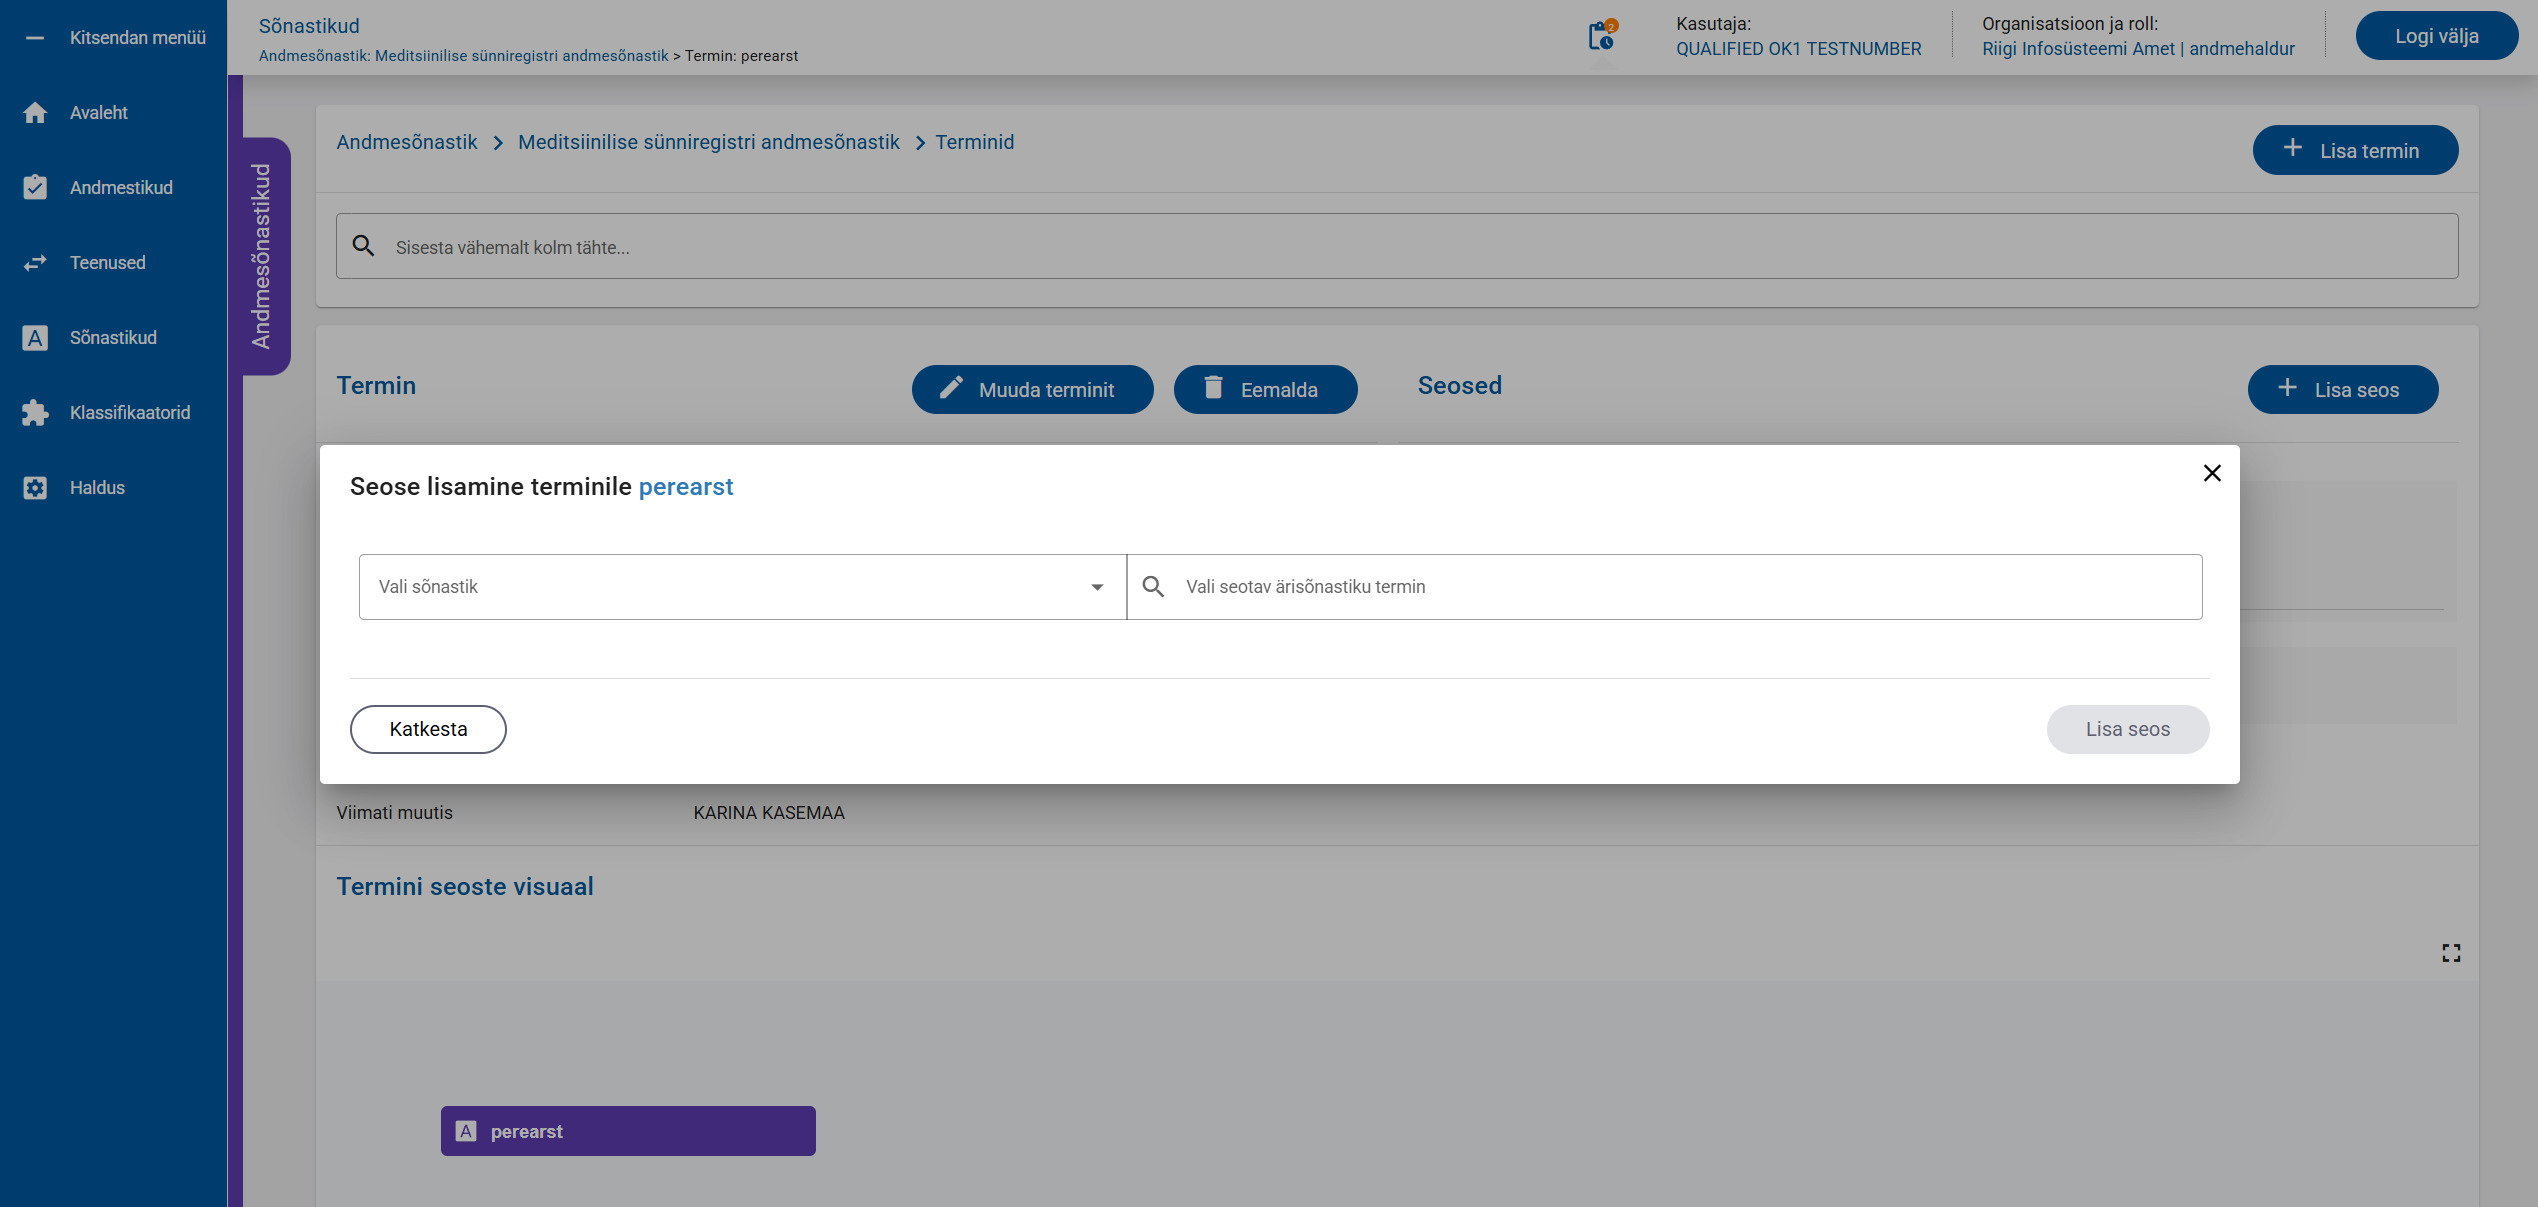Close the dialog with the X icon
This screenshot has height=1207, width=2538.
pyautogui.click(x=2211, y=473)
